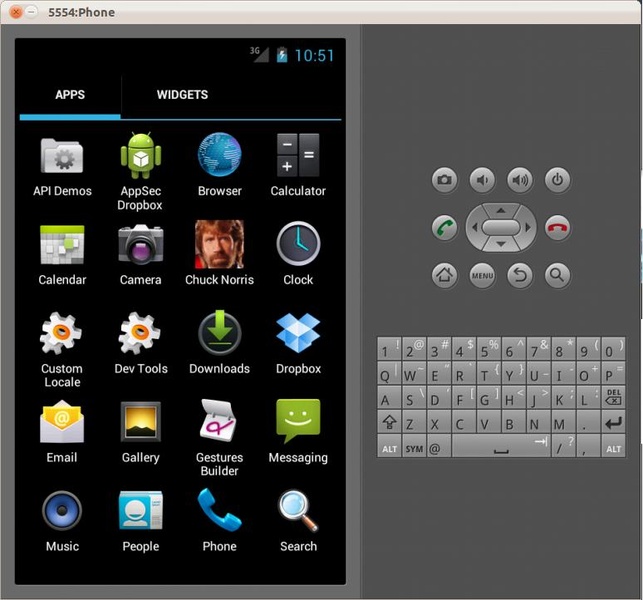Launch the Phone dialer app
643x600 pixels.
219,521
